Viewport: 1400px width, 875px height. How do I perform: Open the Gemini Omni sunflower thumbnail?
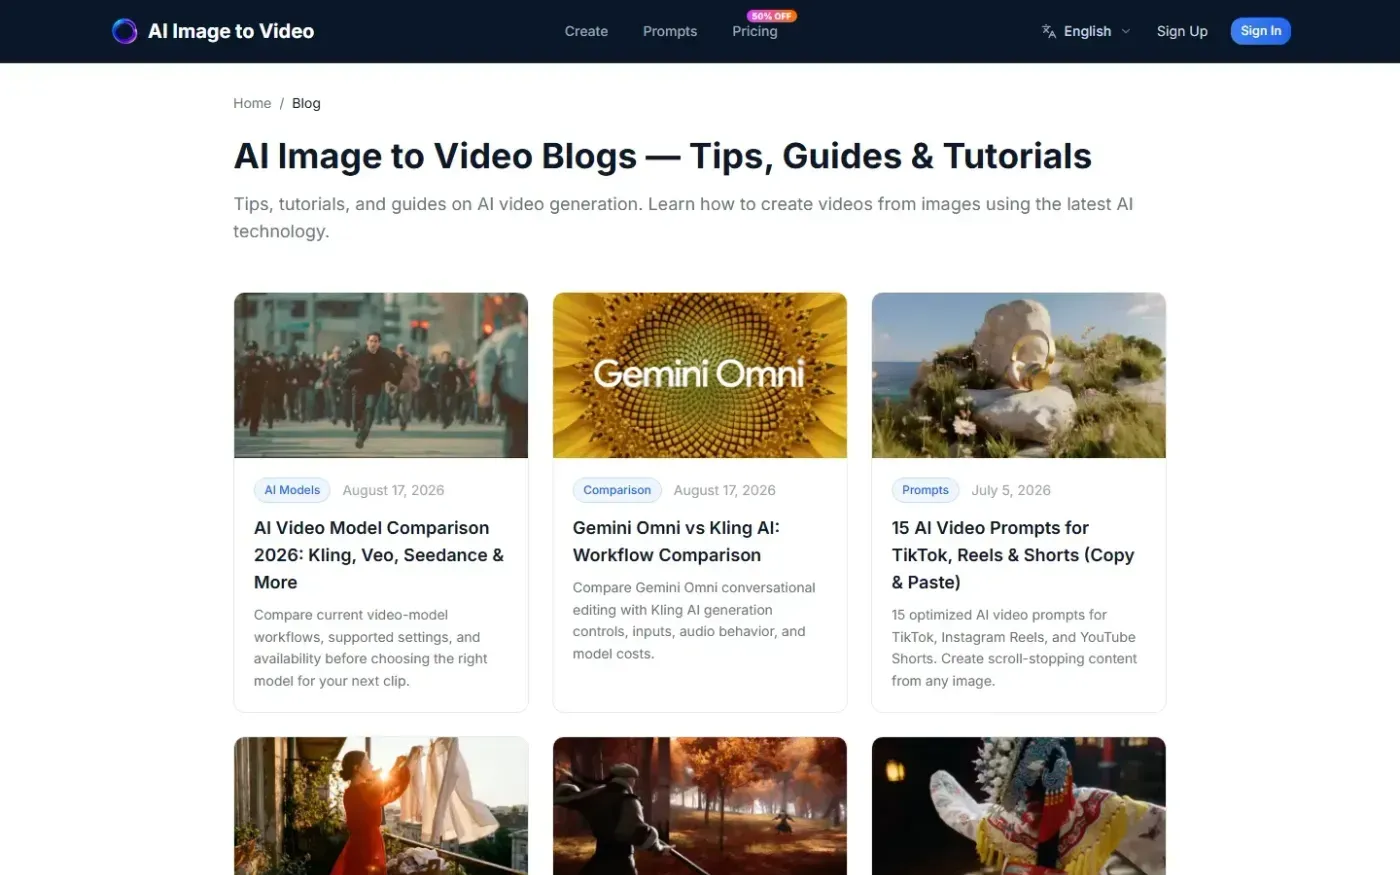coord(700,375)
